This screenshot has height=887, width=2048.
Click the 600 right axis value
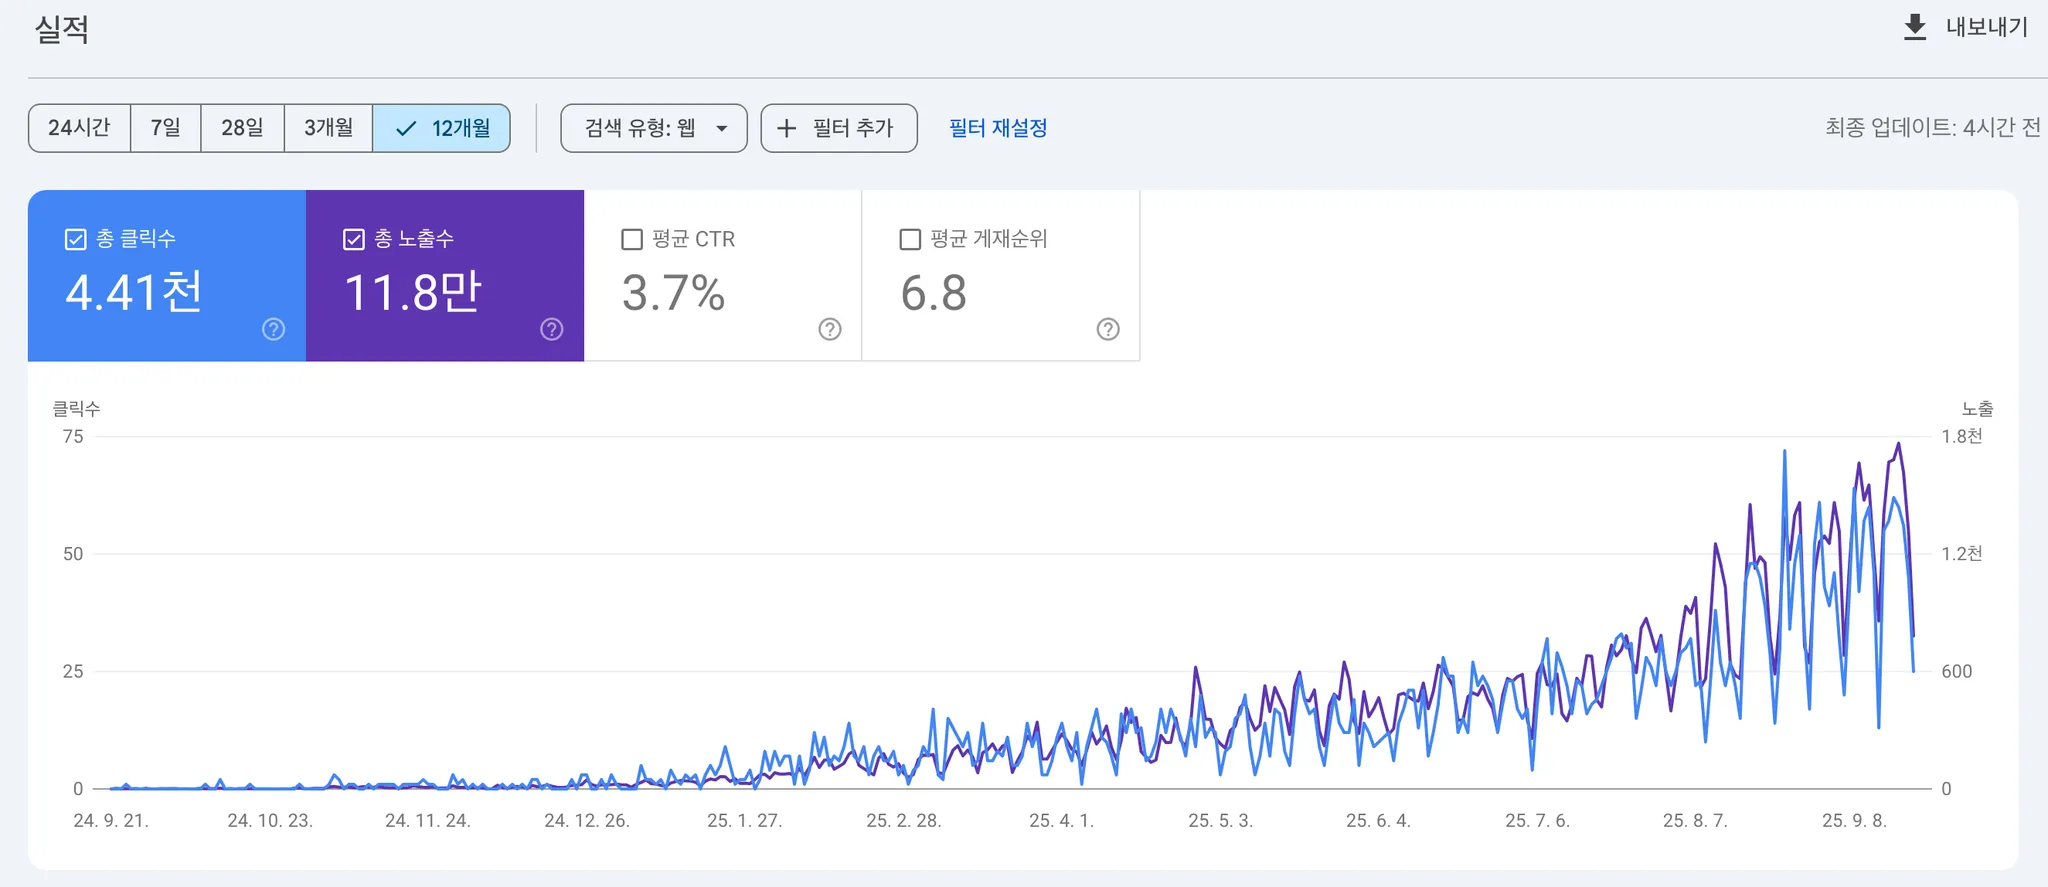pos(1957,671)
